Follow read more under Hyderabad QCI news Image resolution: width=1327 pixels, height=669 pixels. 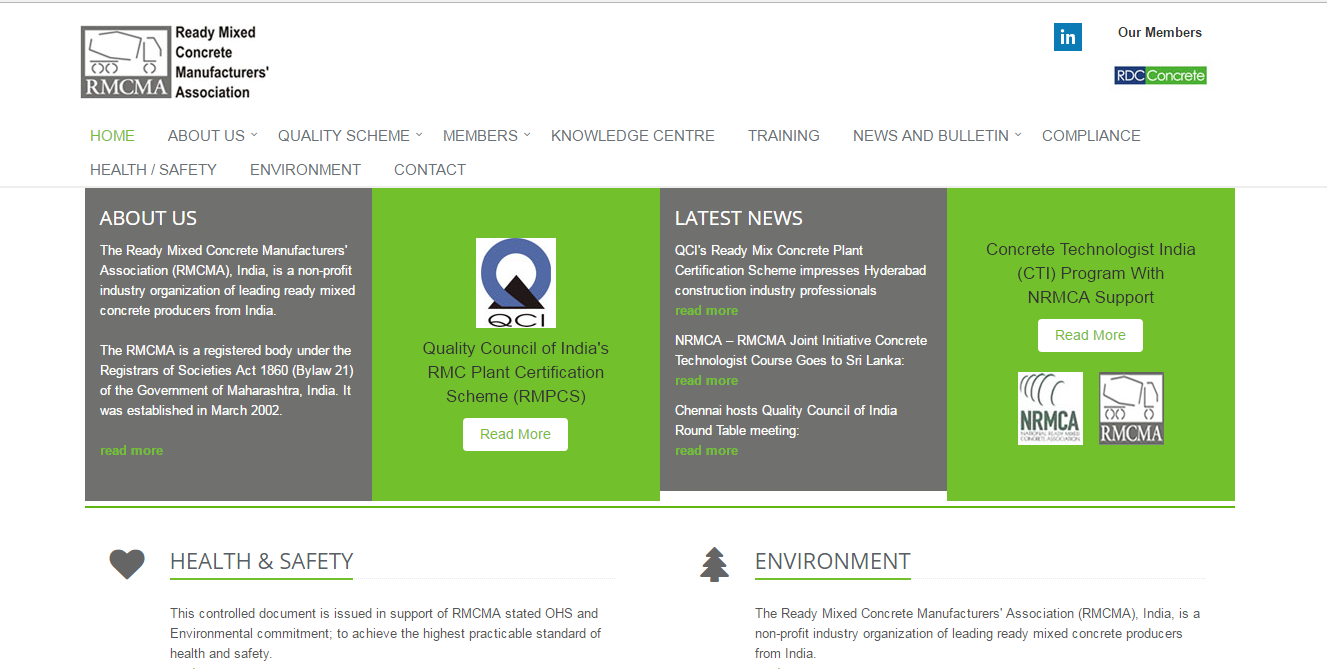tap(706, 311)
